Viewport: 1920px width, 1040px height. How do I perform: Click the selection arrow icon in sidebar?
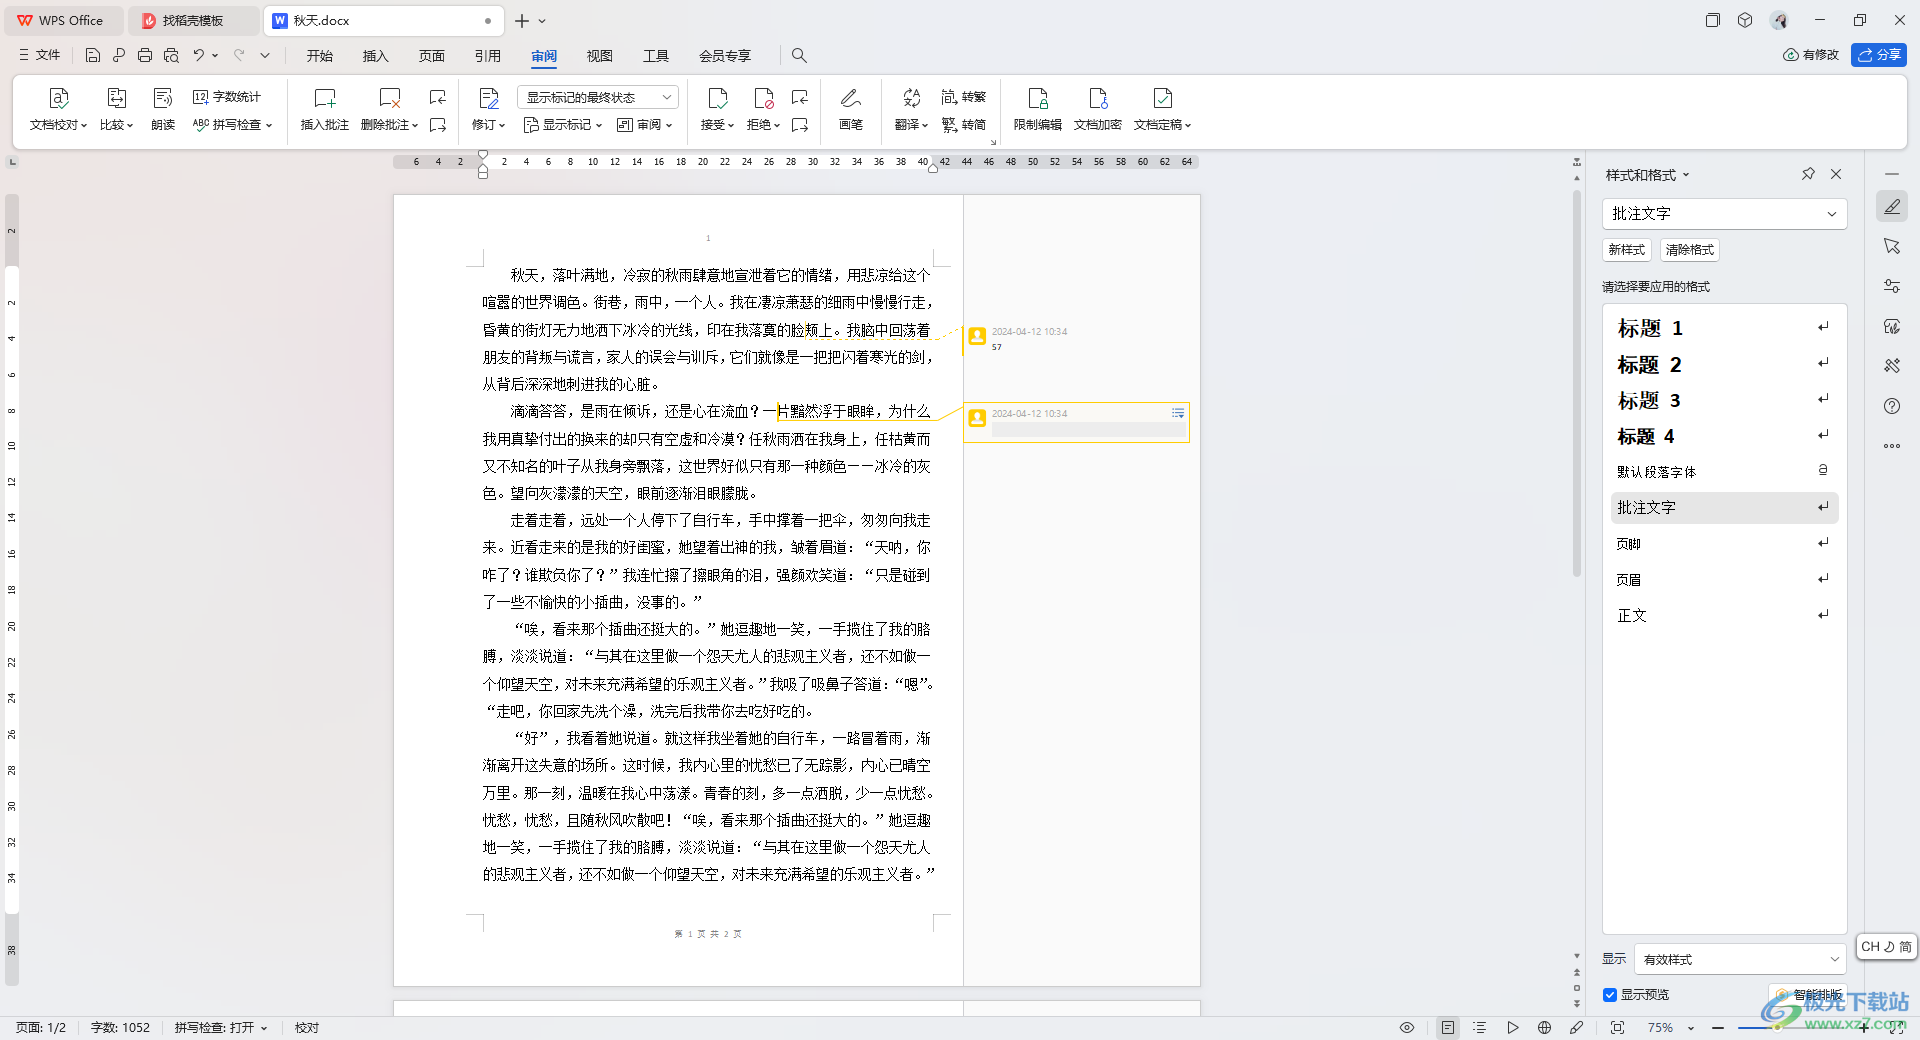point(1892,246)
